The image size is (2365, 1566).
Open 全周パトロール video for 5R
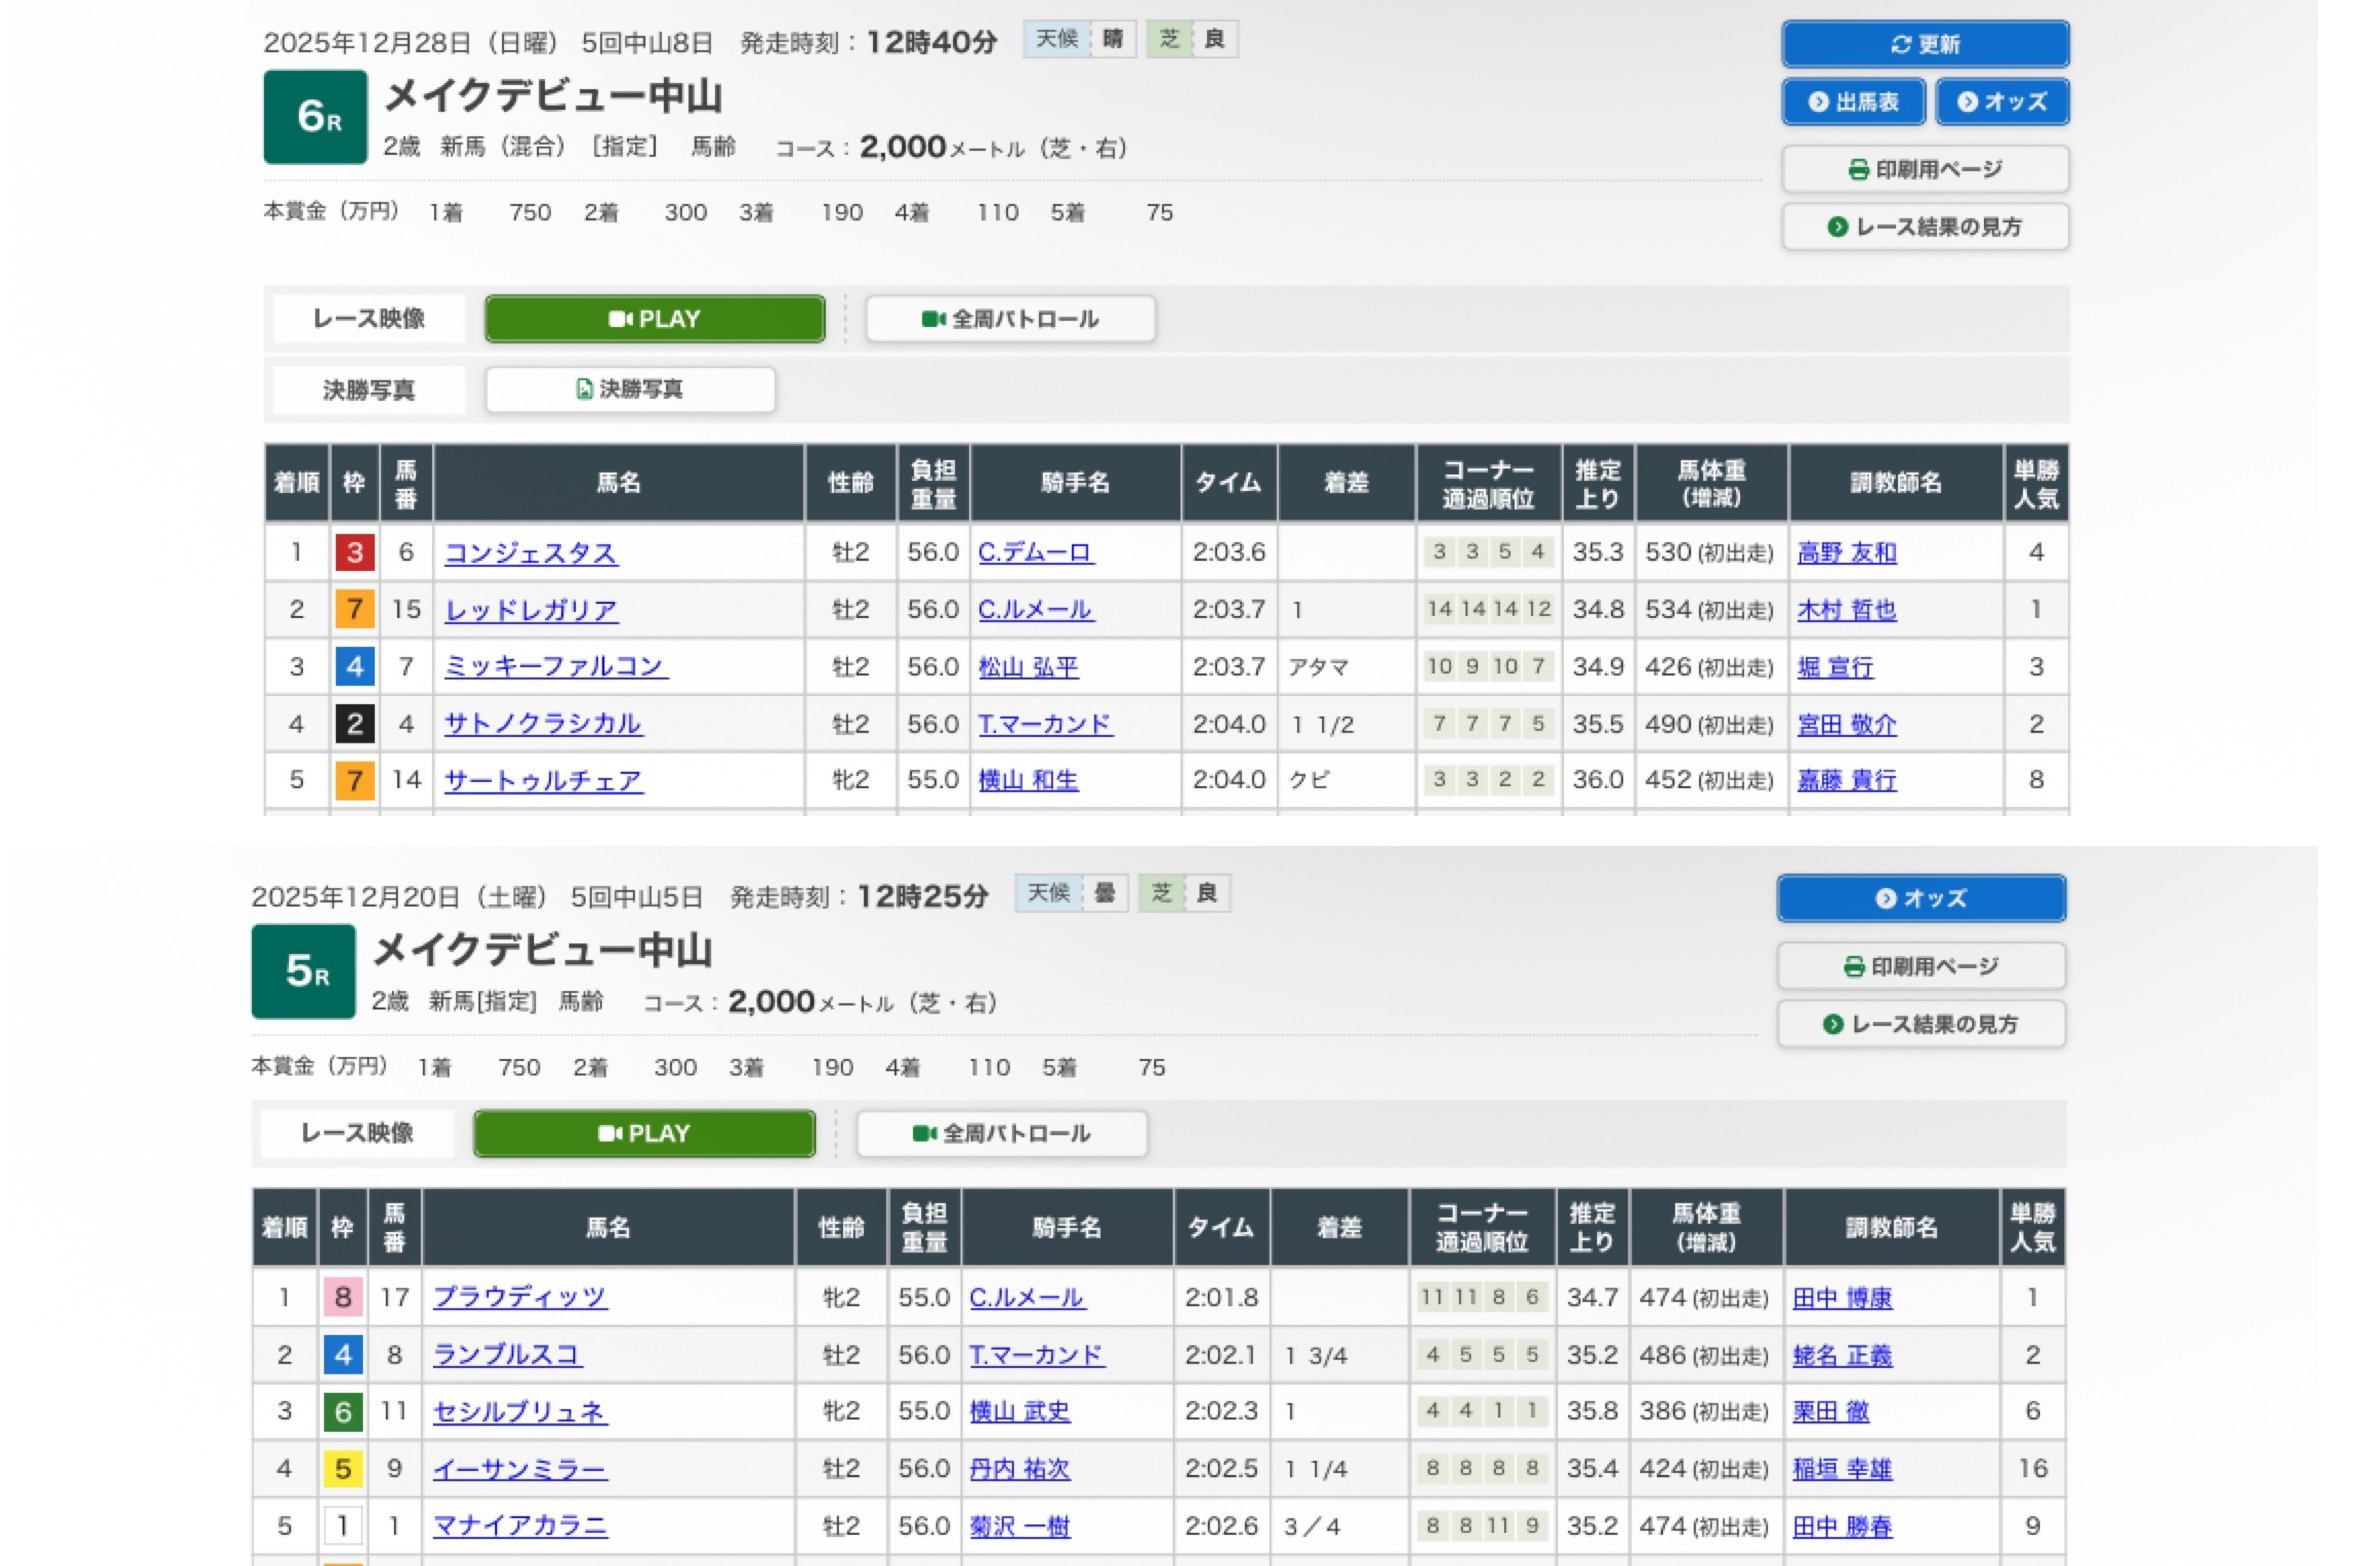pyautogui.click(x=1001, y=1133)
